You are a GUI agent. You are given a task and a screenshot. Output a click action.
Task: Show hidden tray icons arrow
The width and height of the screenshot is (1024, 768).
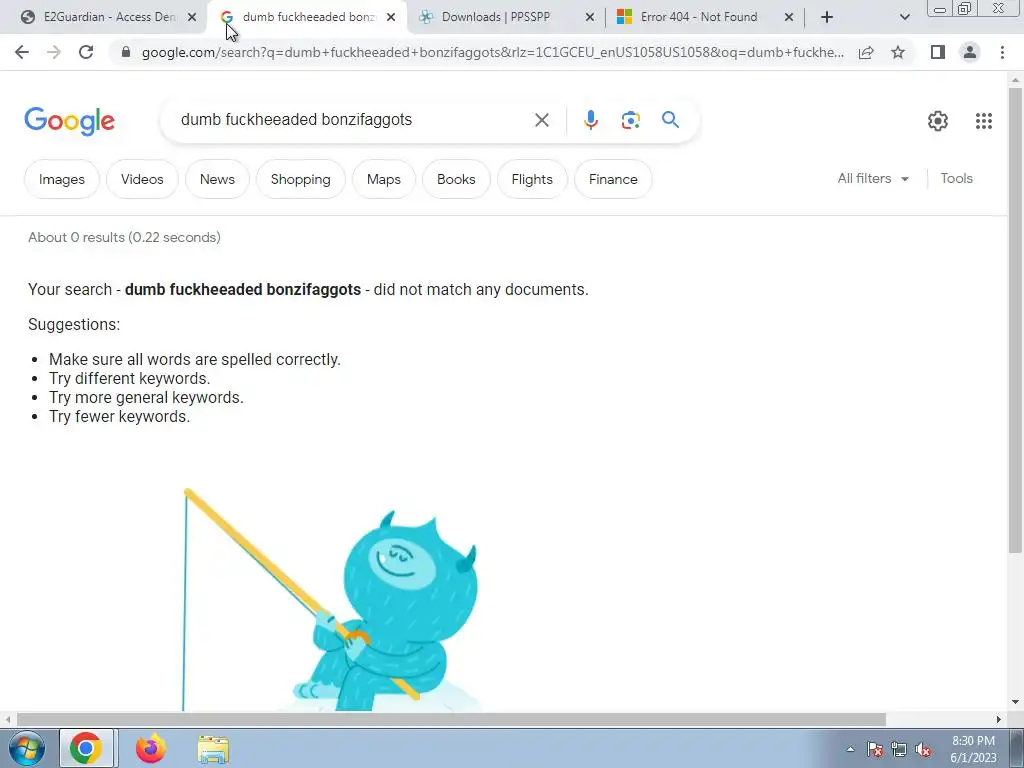tap(850, 750)
